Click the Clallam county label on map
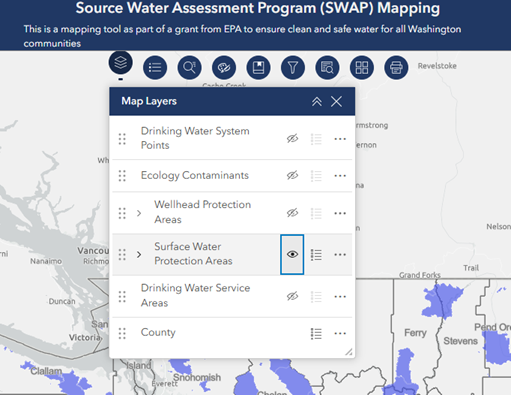 point(46,371)
